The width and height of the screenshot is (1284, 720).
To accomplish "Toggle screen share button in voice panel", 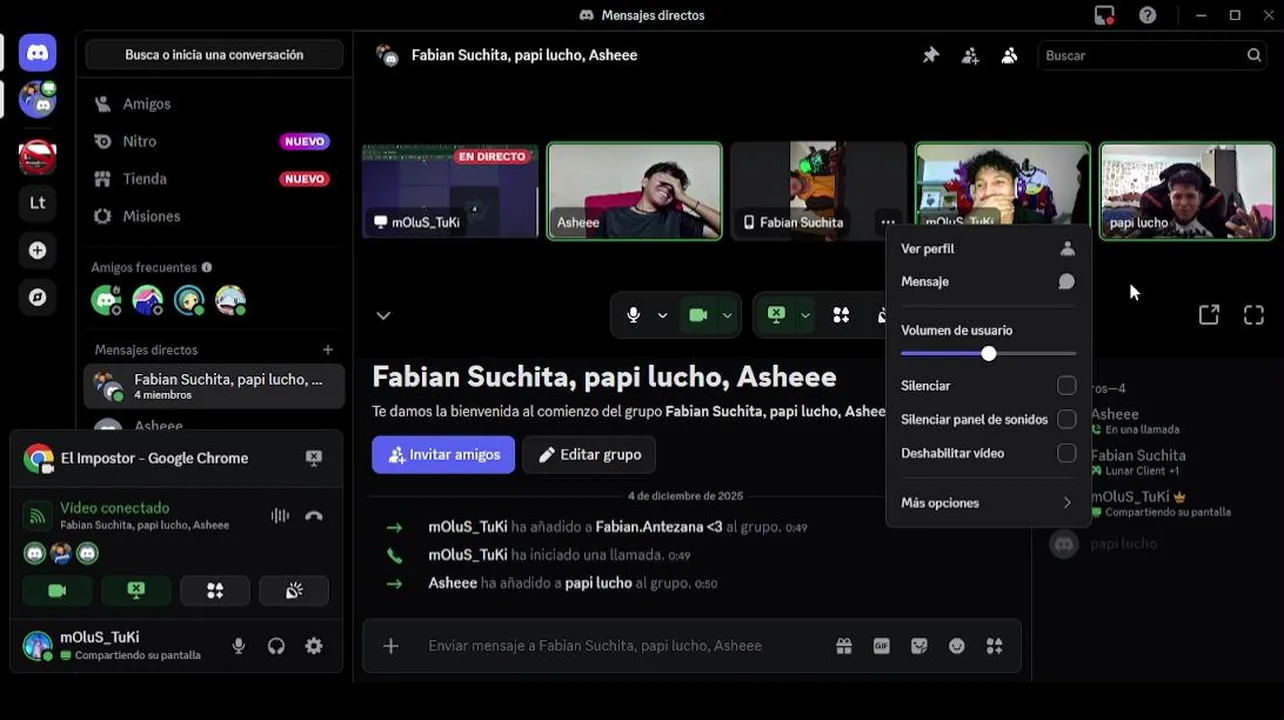I will 136,591.
